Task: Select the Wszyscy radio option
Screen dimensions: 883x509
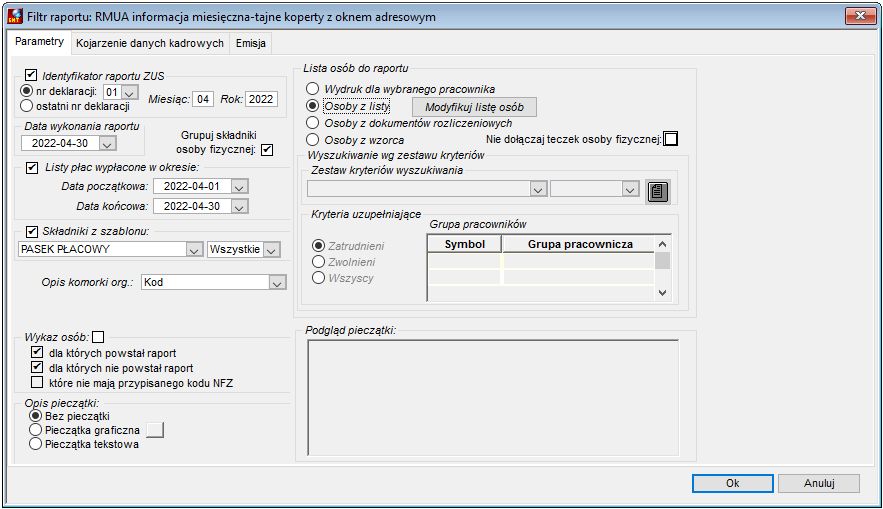Action: point(319,278)
